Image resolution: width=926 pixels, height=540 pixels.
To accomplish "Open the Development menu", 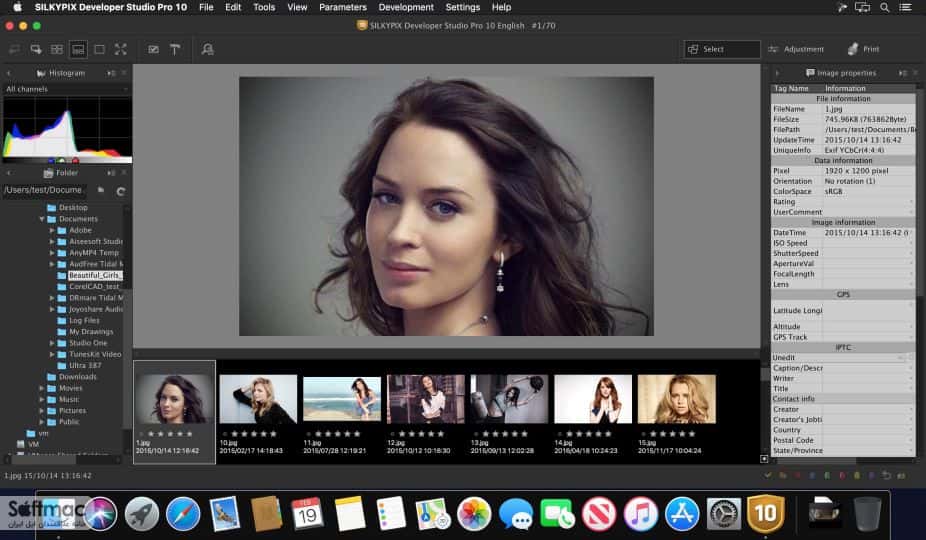I will coord(406,8).
